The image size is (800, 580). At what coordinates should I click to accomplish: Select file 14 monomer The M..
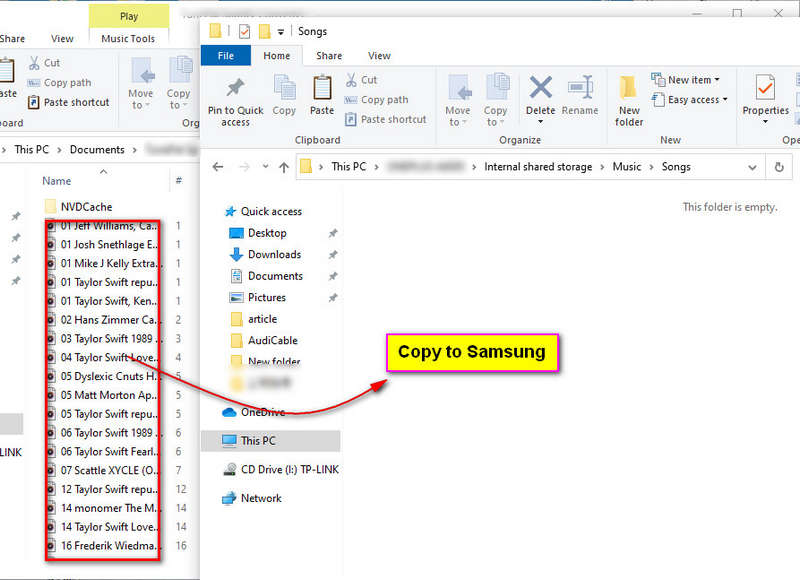coord(102,508)
